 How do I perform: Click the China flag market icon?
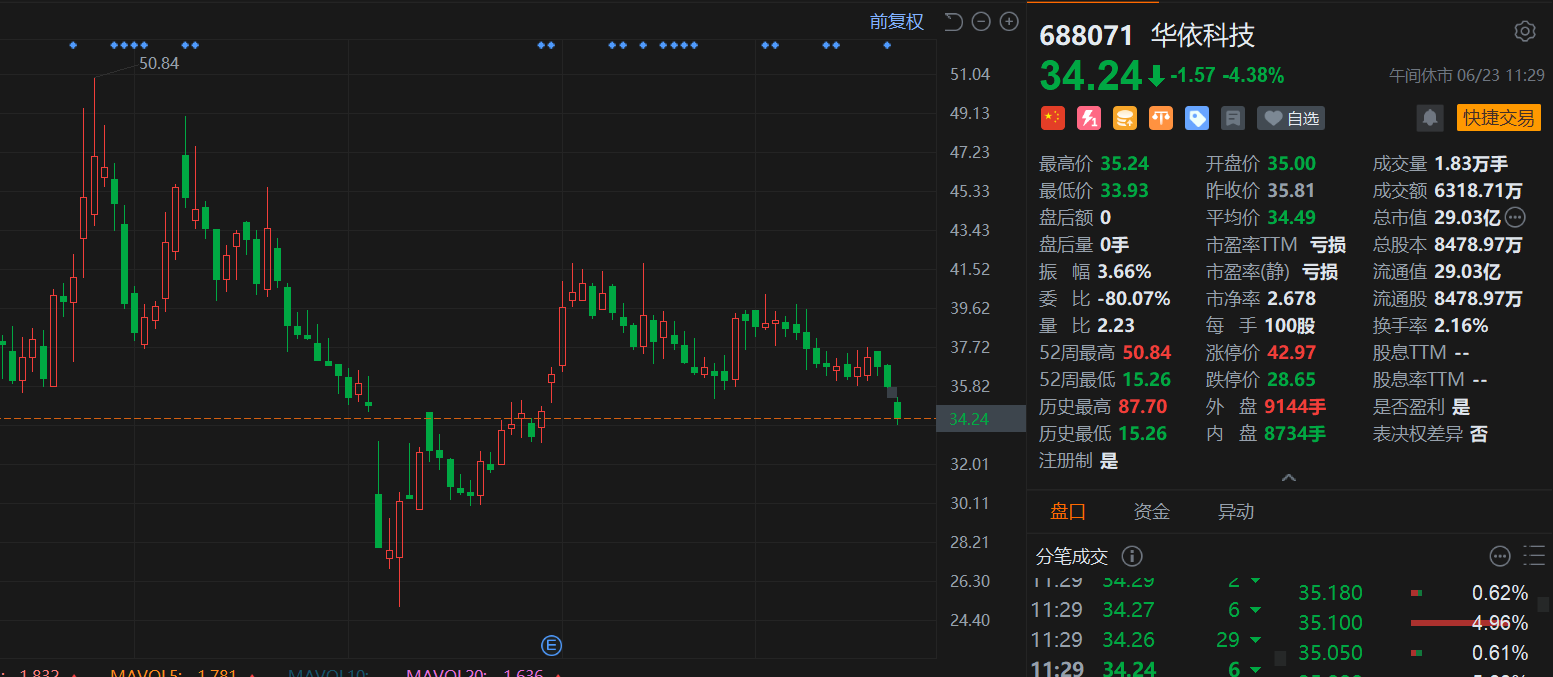[1052, 118]
